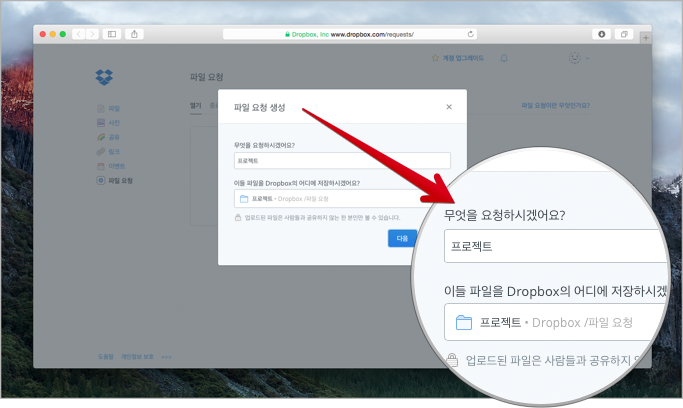Show Safari's downloads button
683x408 pixels.
pyautogui.click(x=602, y=34)
